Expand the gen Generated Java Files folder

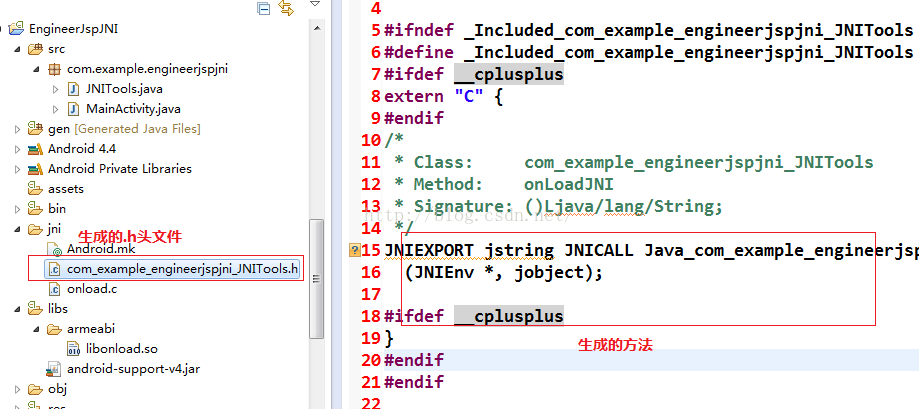(17, 129)
